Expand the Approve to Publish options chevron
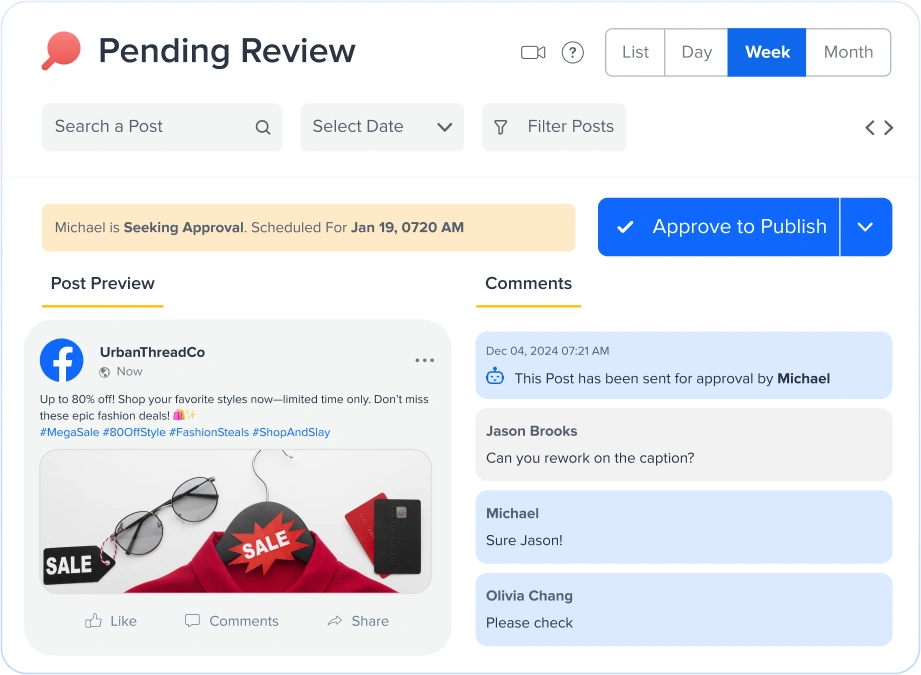 click(x=866, y=227)
